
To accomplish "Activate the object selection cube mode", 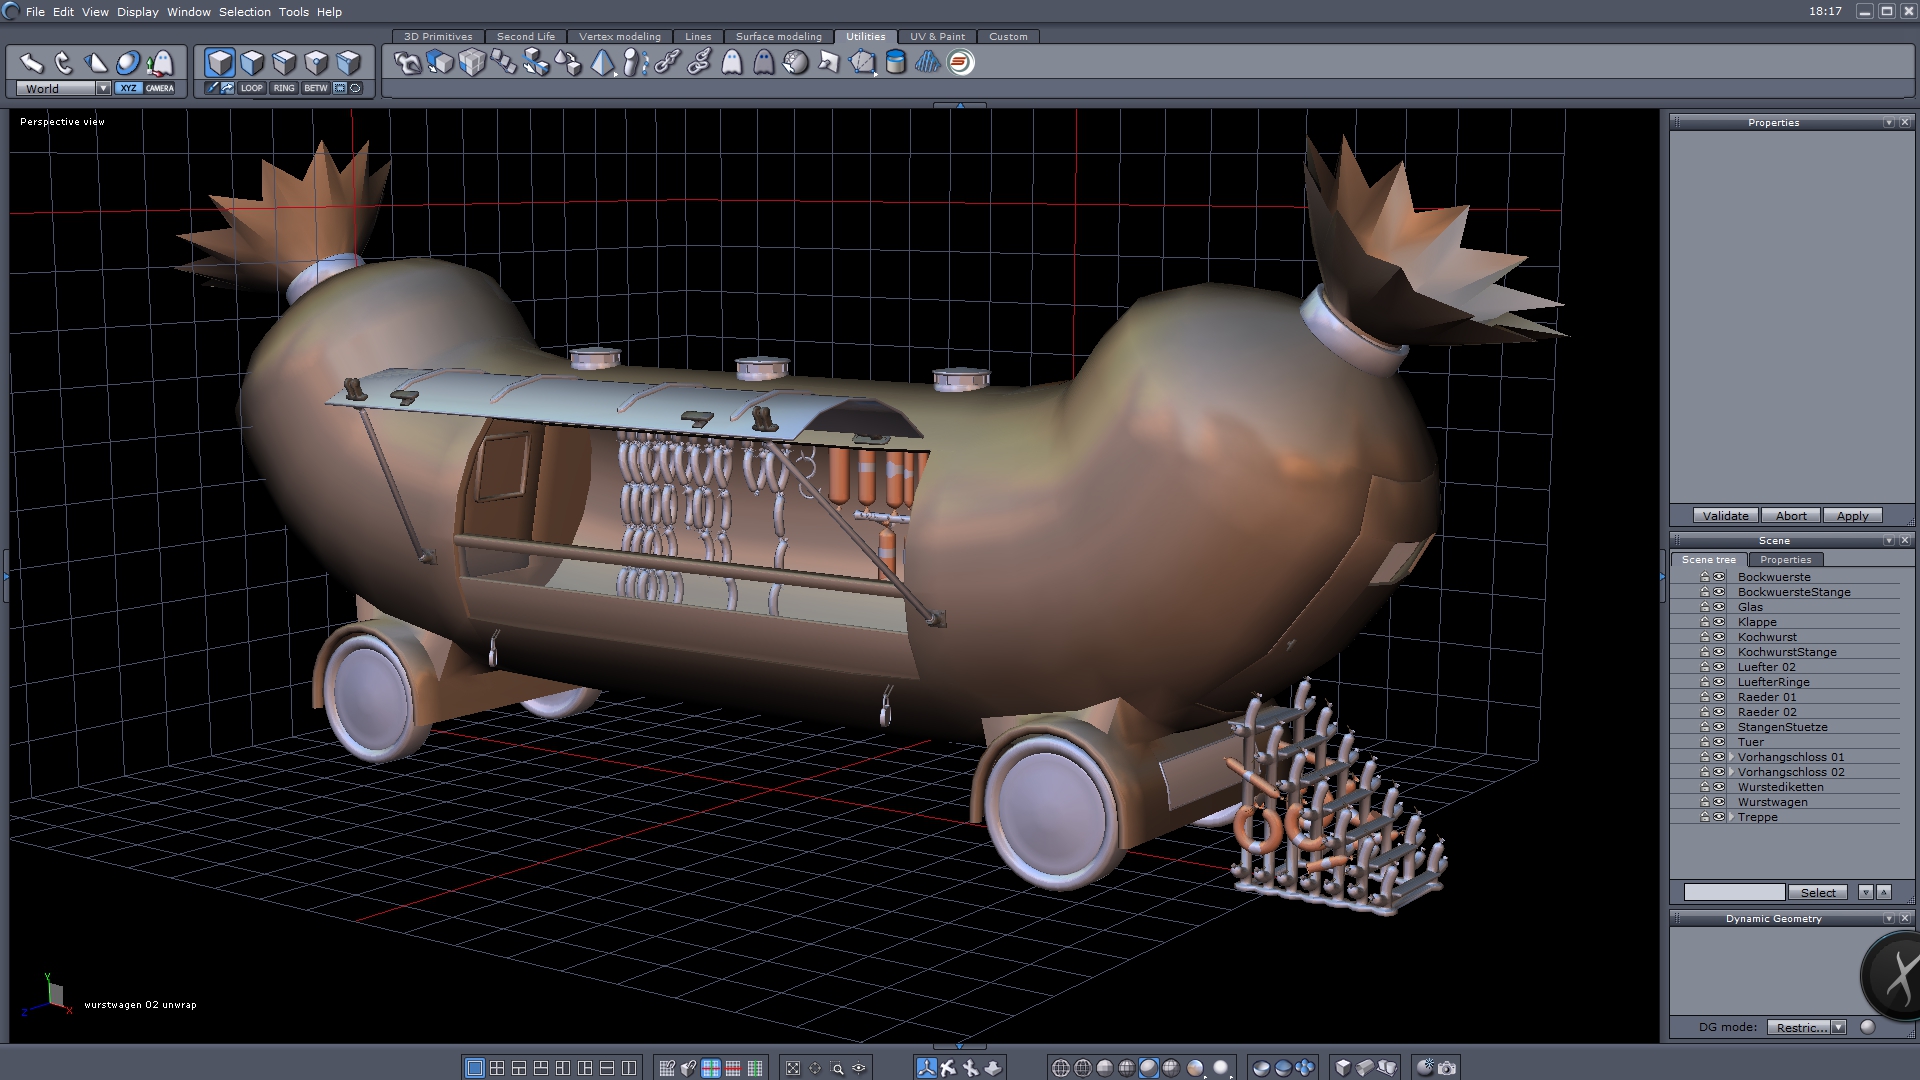I will [220, 63].
